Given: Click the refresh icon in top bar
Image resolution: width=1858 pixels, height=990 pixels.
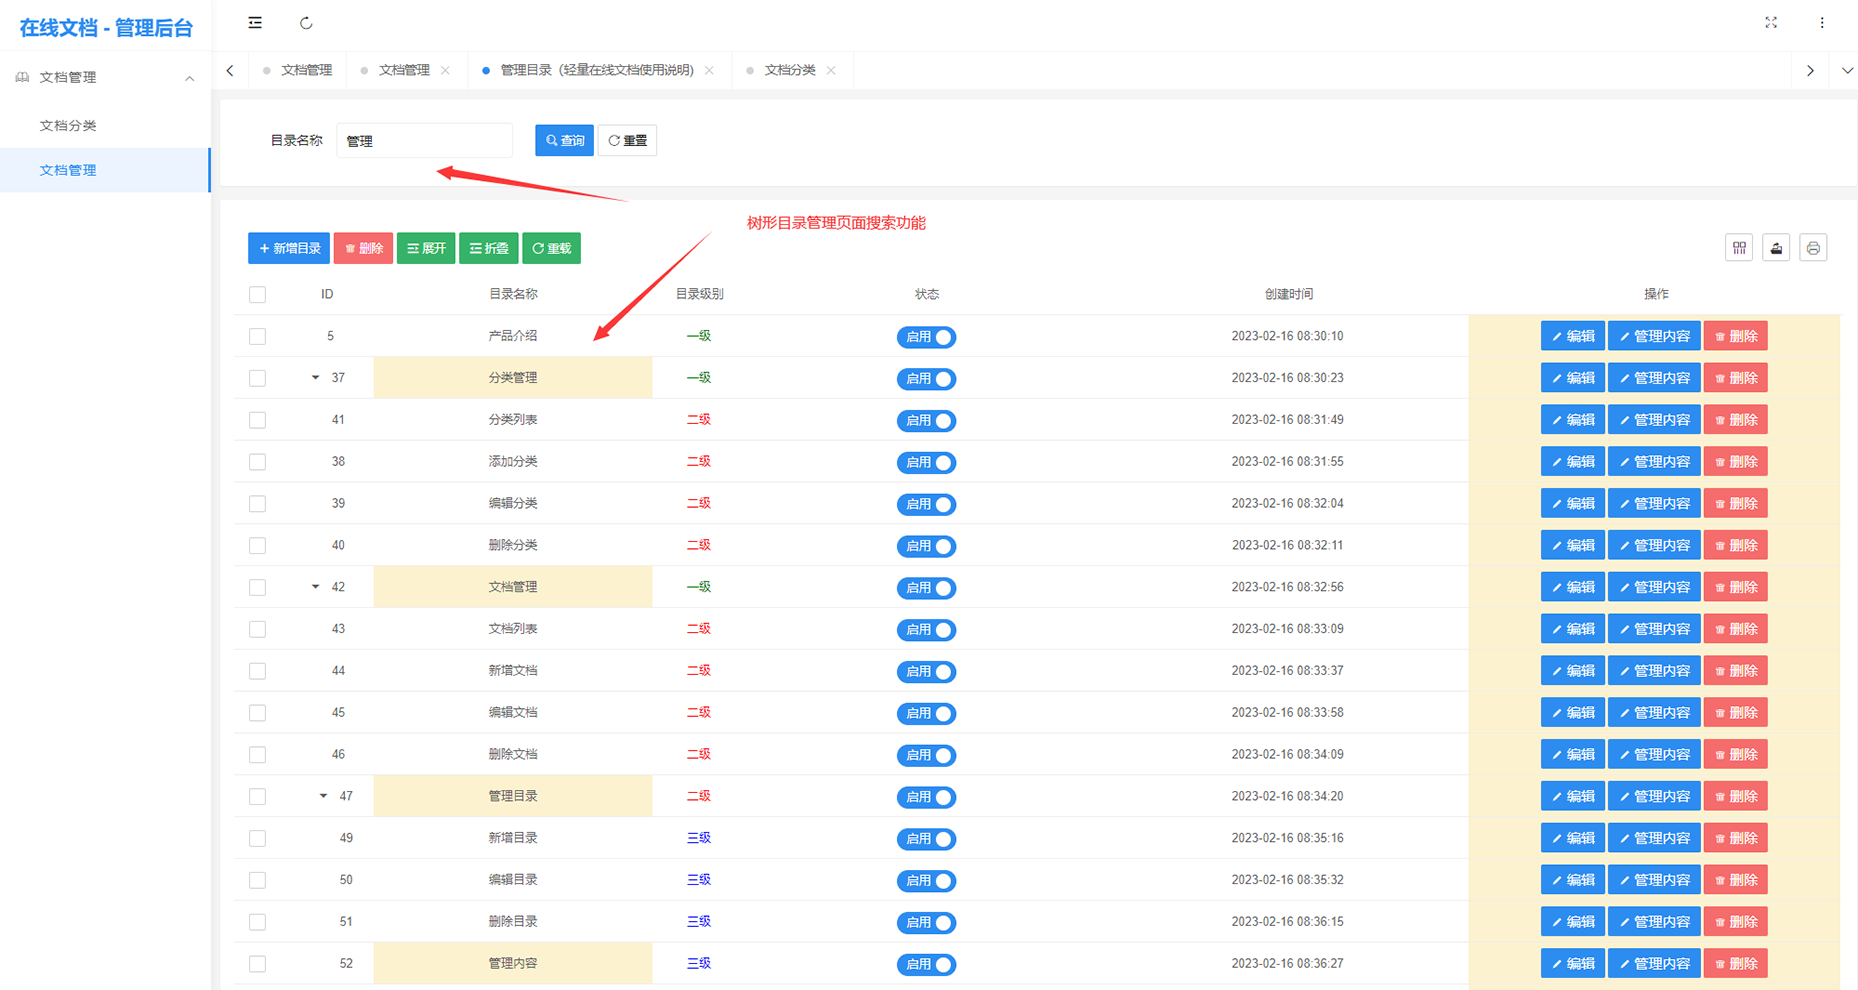Looking at the screenshot, I should (x=306, y=23).
